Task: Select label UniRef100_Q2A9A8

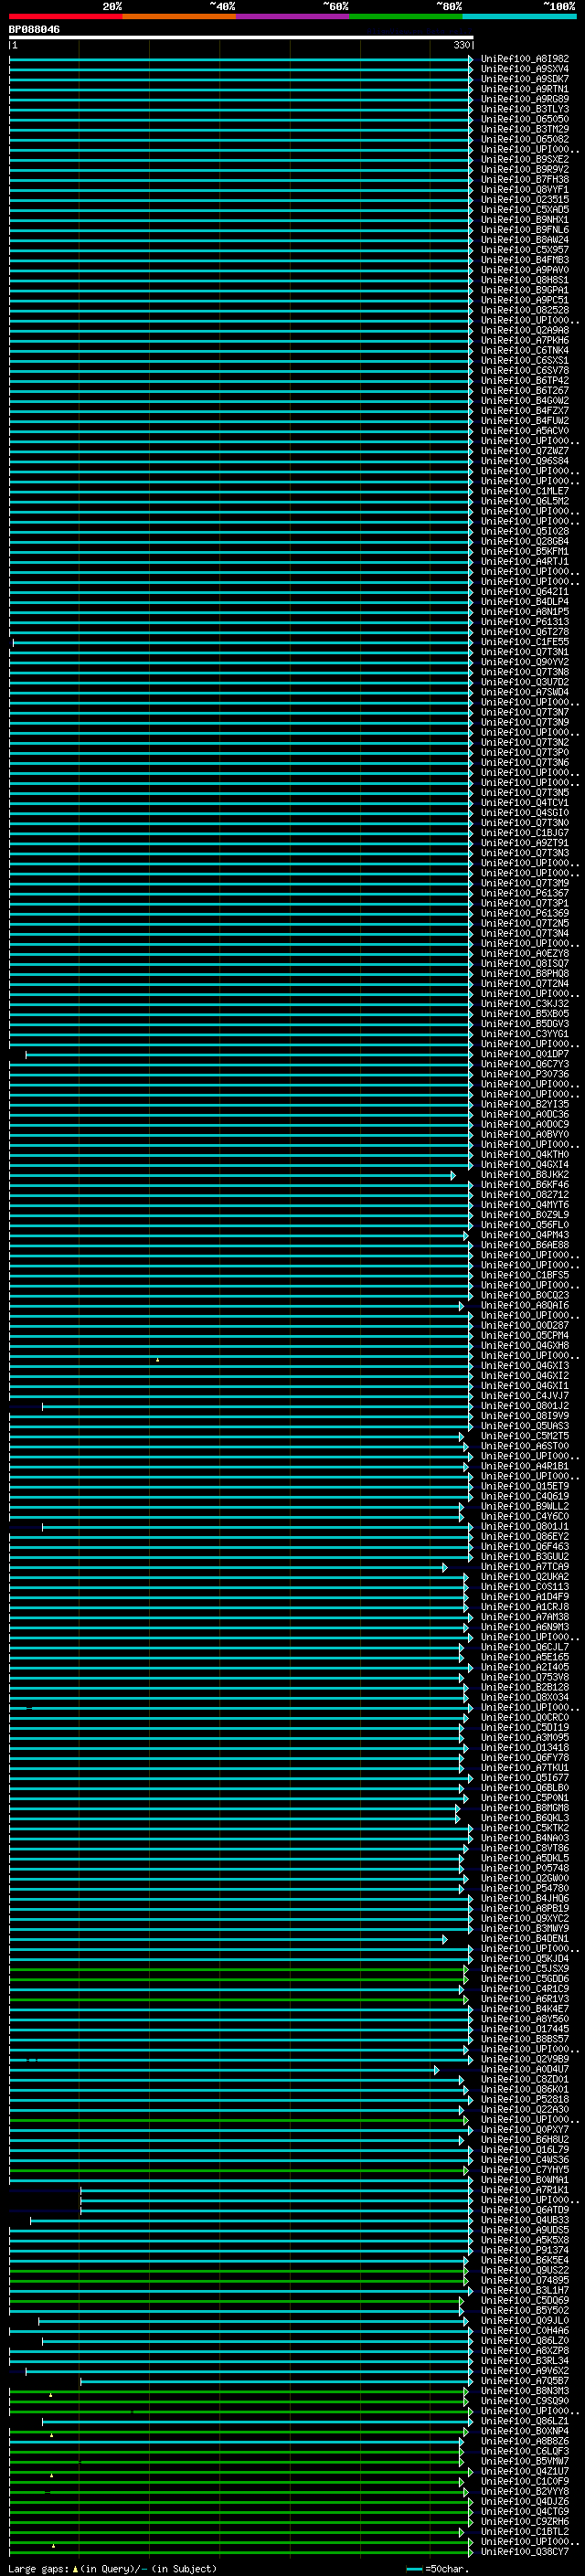Action: pyautogui.click(x=525, y=330)
